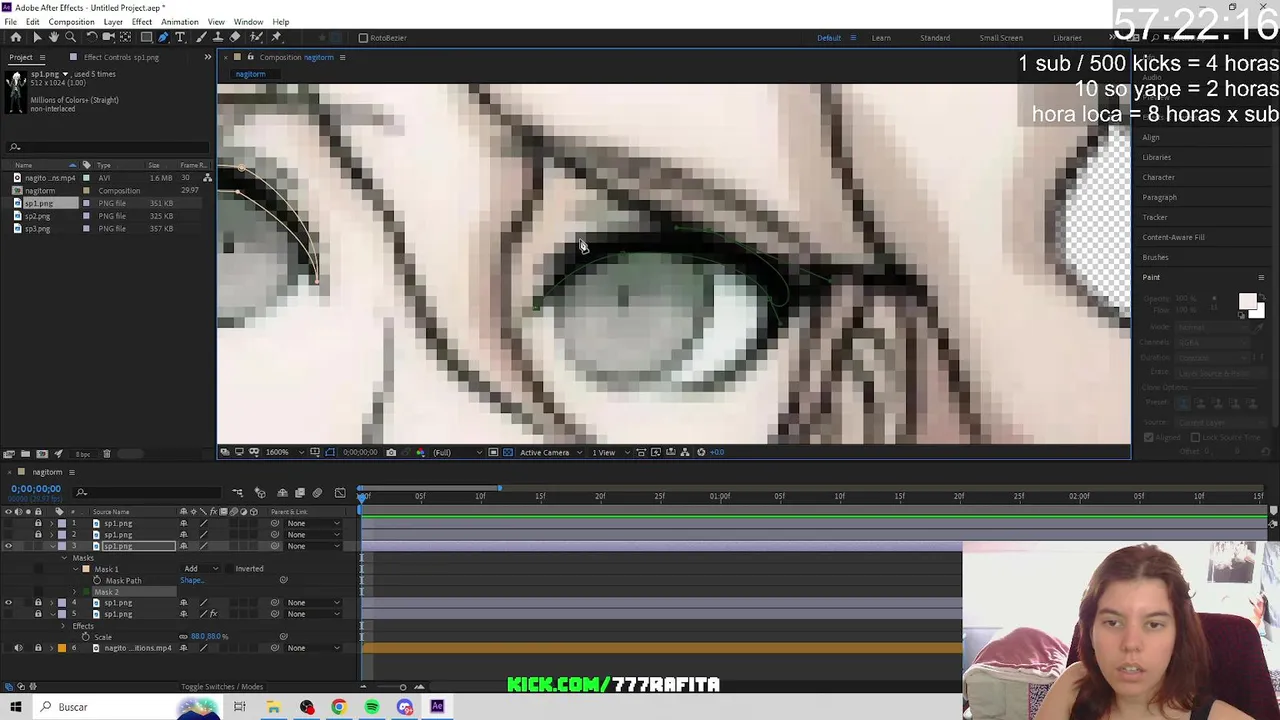This screenshot has width=1280, height=720.
Task: Switch to the Learn workspace
Action: click(x=881, y=38)
